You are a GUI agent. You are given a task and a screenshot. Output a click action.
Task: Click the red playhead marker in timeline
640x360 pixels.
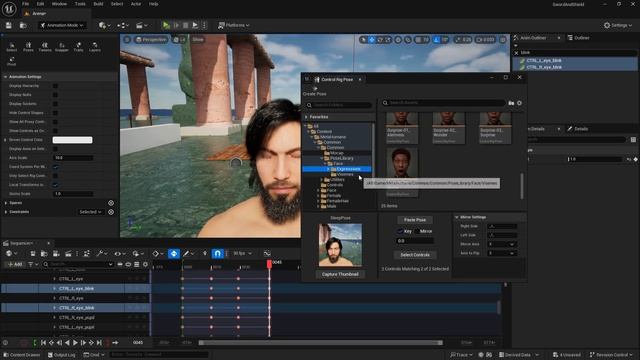pos(269,264)
